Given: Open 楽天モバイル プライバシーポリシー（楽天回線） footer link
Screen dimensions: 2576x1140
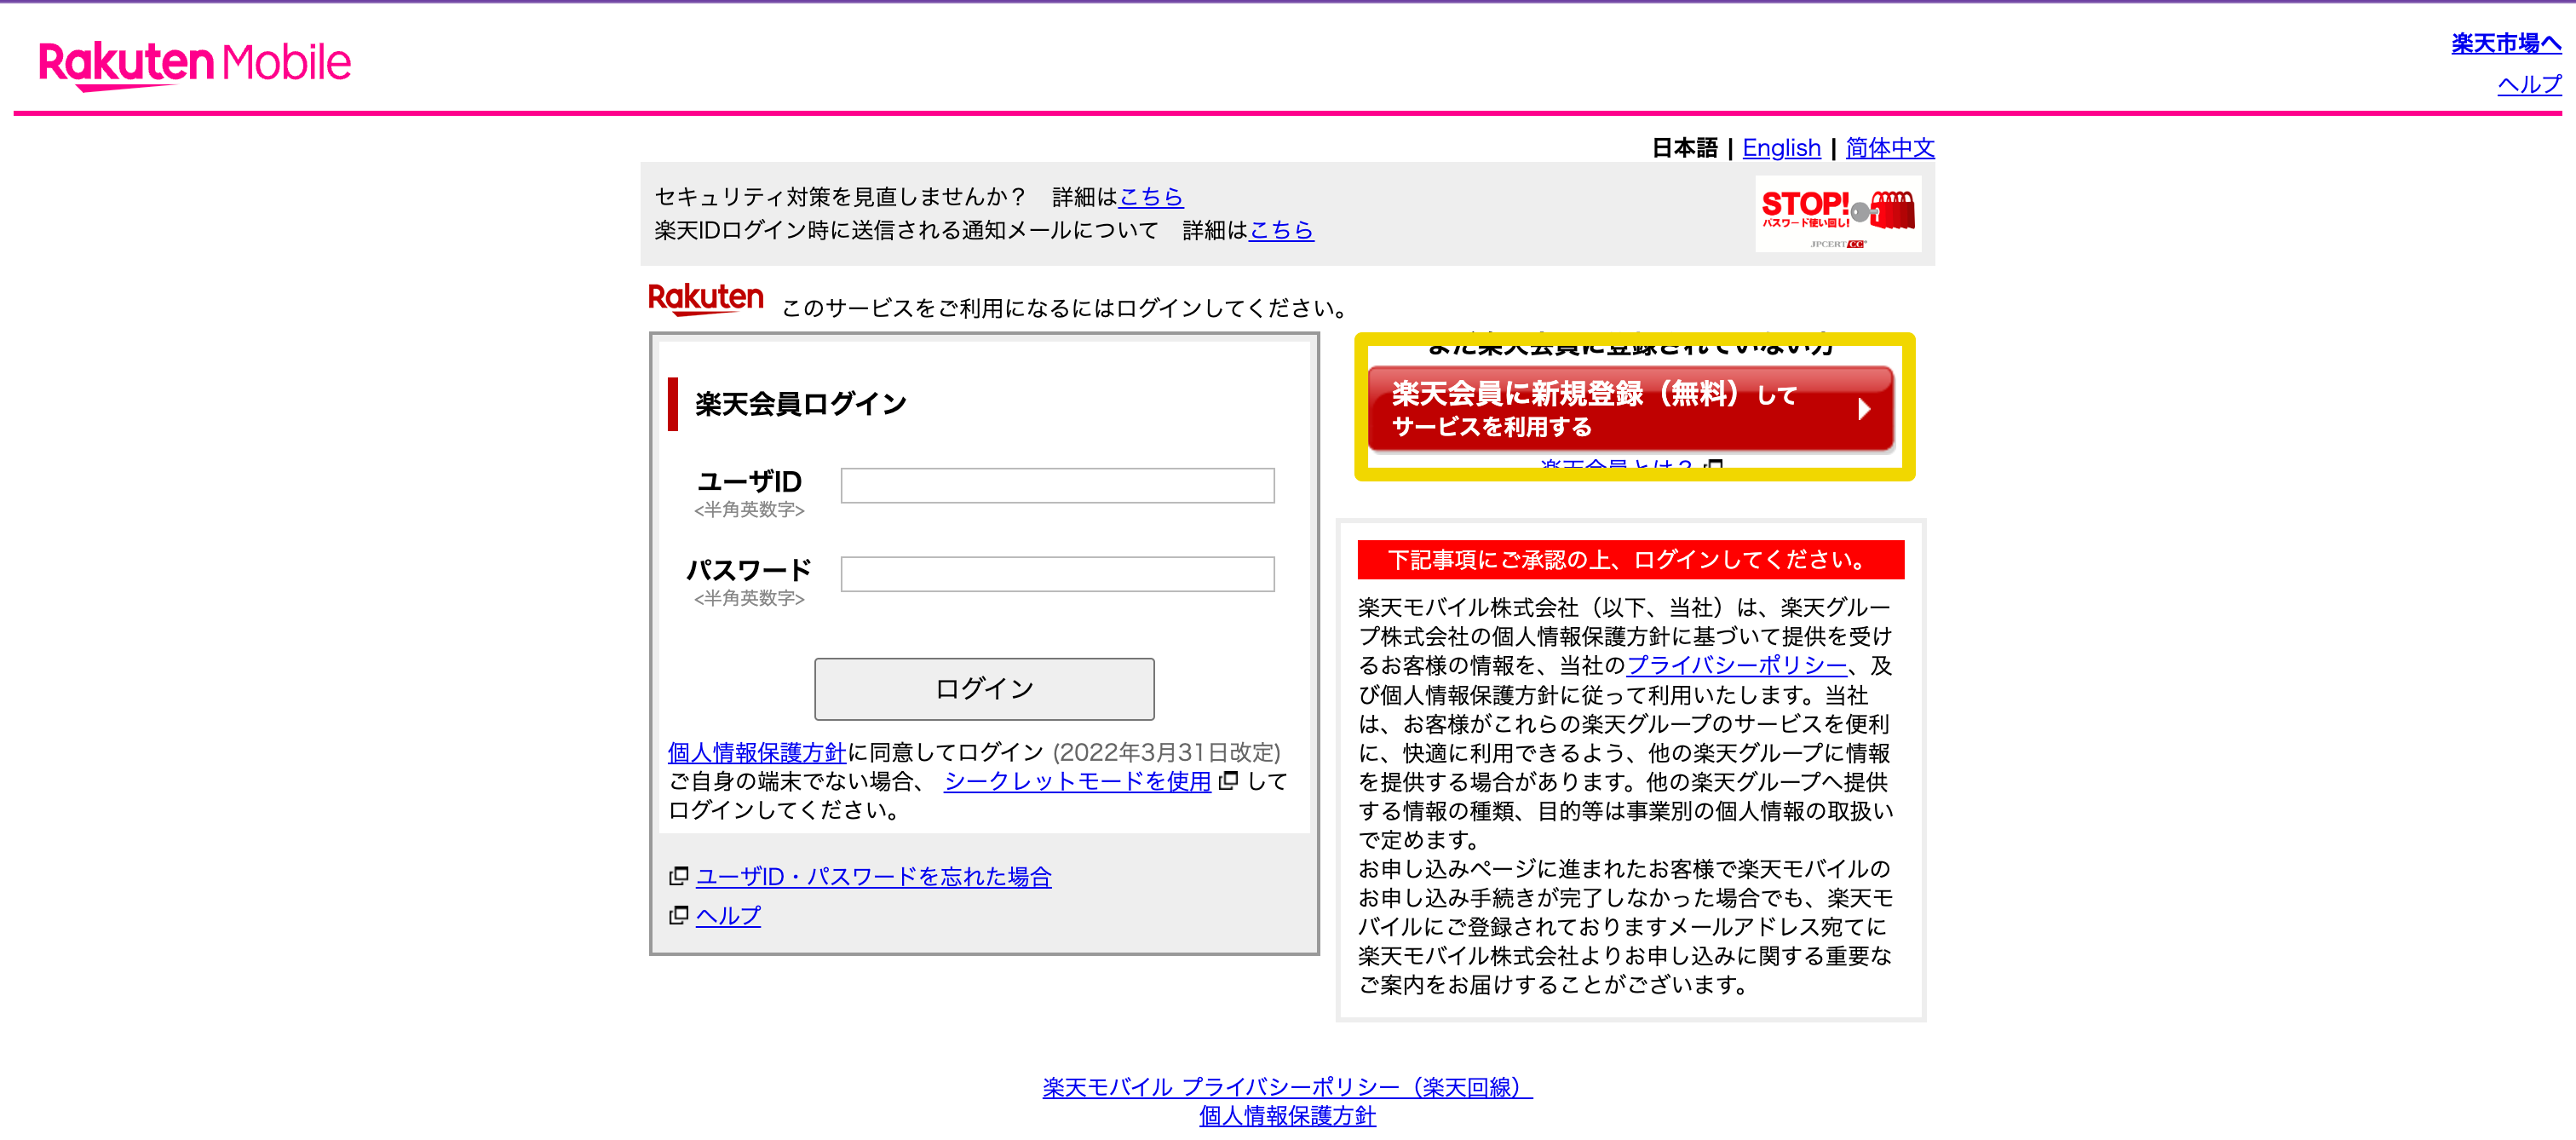Looking at the screenshot, I should tap(1287, 1086).
